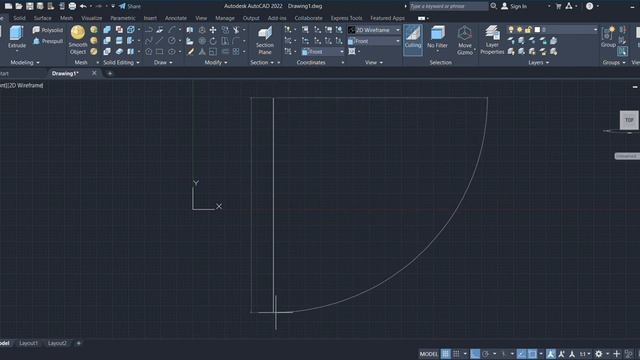Close the Drawing1 file tab

(x=94, y=73)
